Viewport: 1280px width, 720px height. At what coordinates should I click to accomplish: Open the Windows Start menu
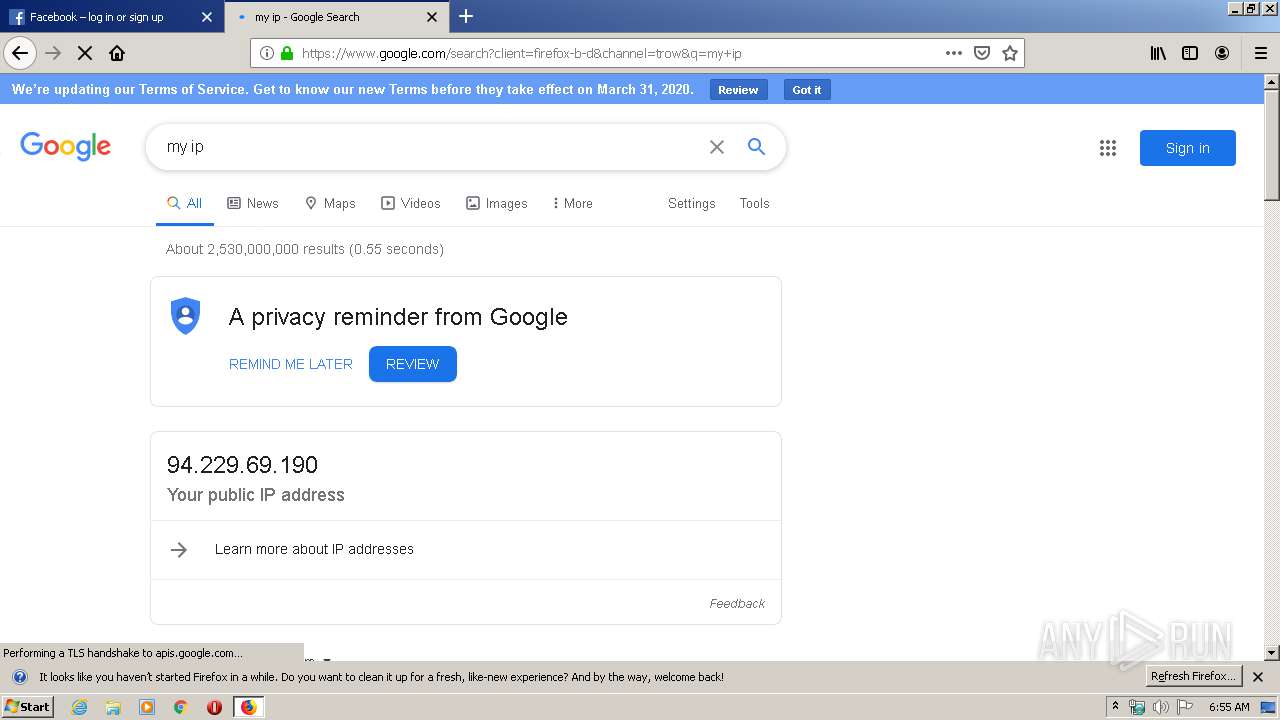(28, 706)
